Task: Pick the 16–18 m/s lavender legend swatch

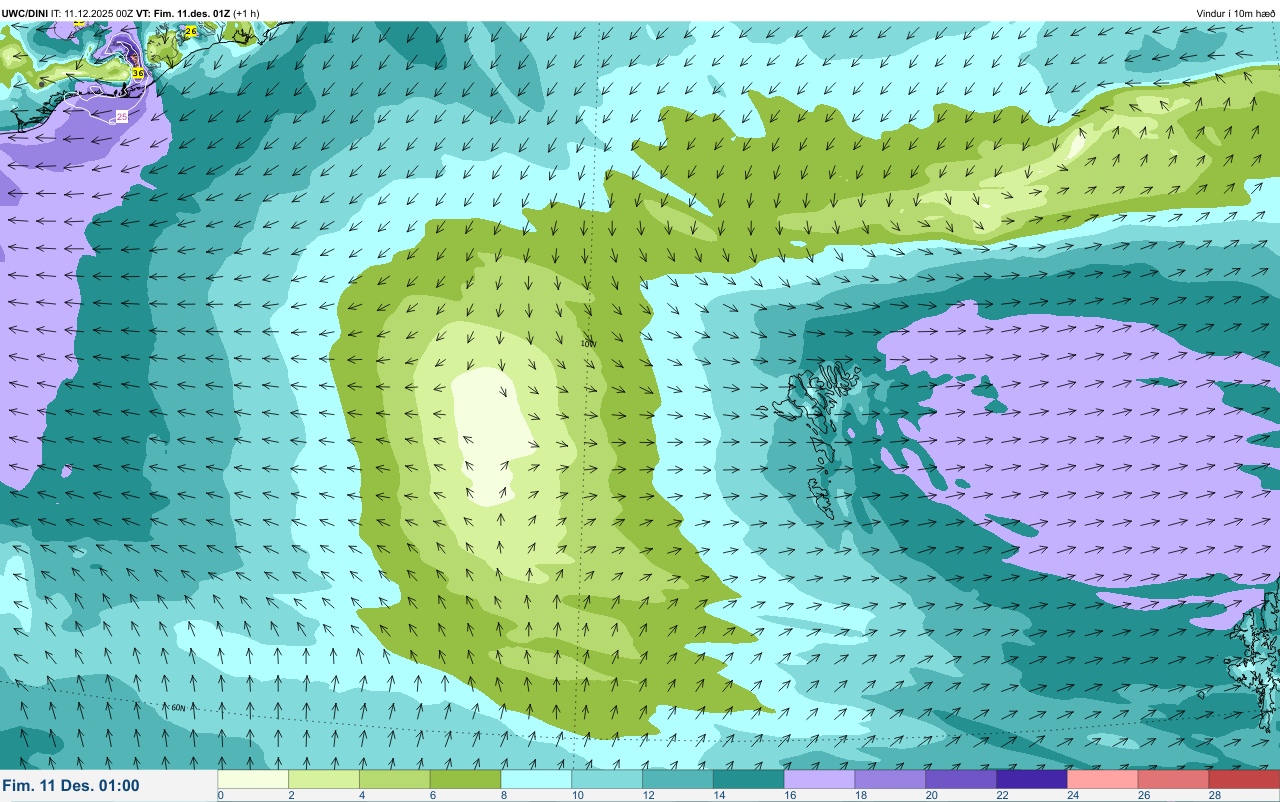Action: tap(820, 779)
